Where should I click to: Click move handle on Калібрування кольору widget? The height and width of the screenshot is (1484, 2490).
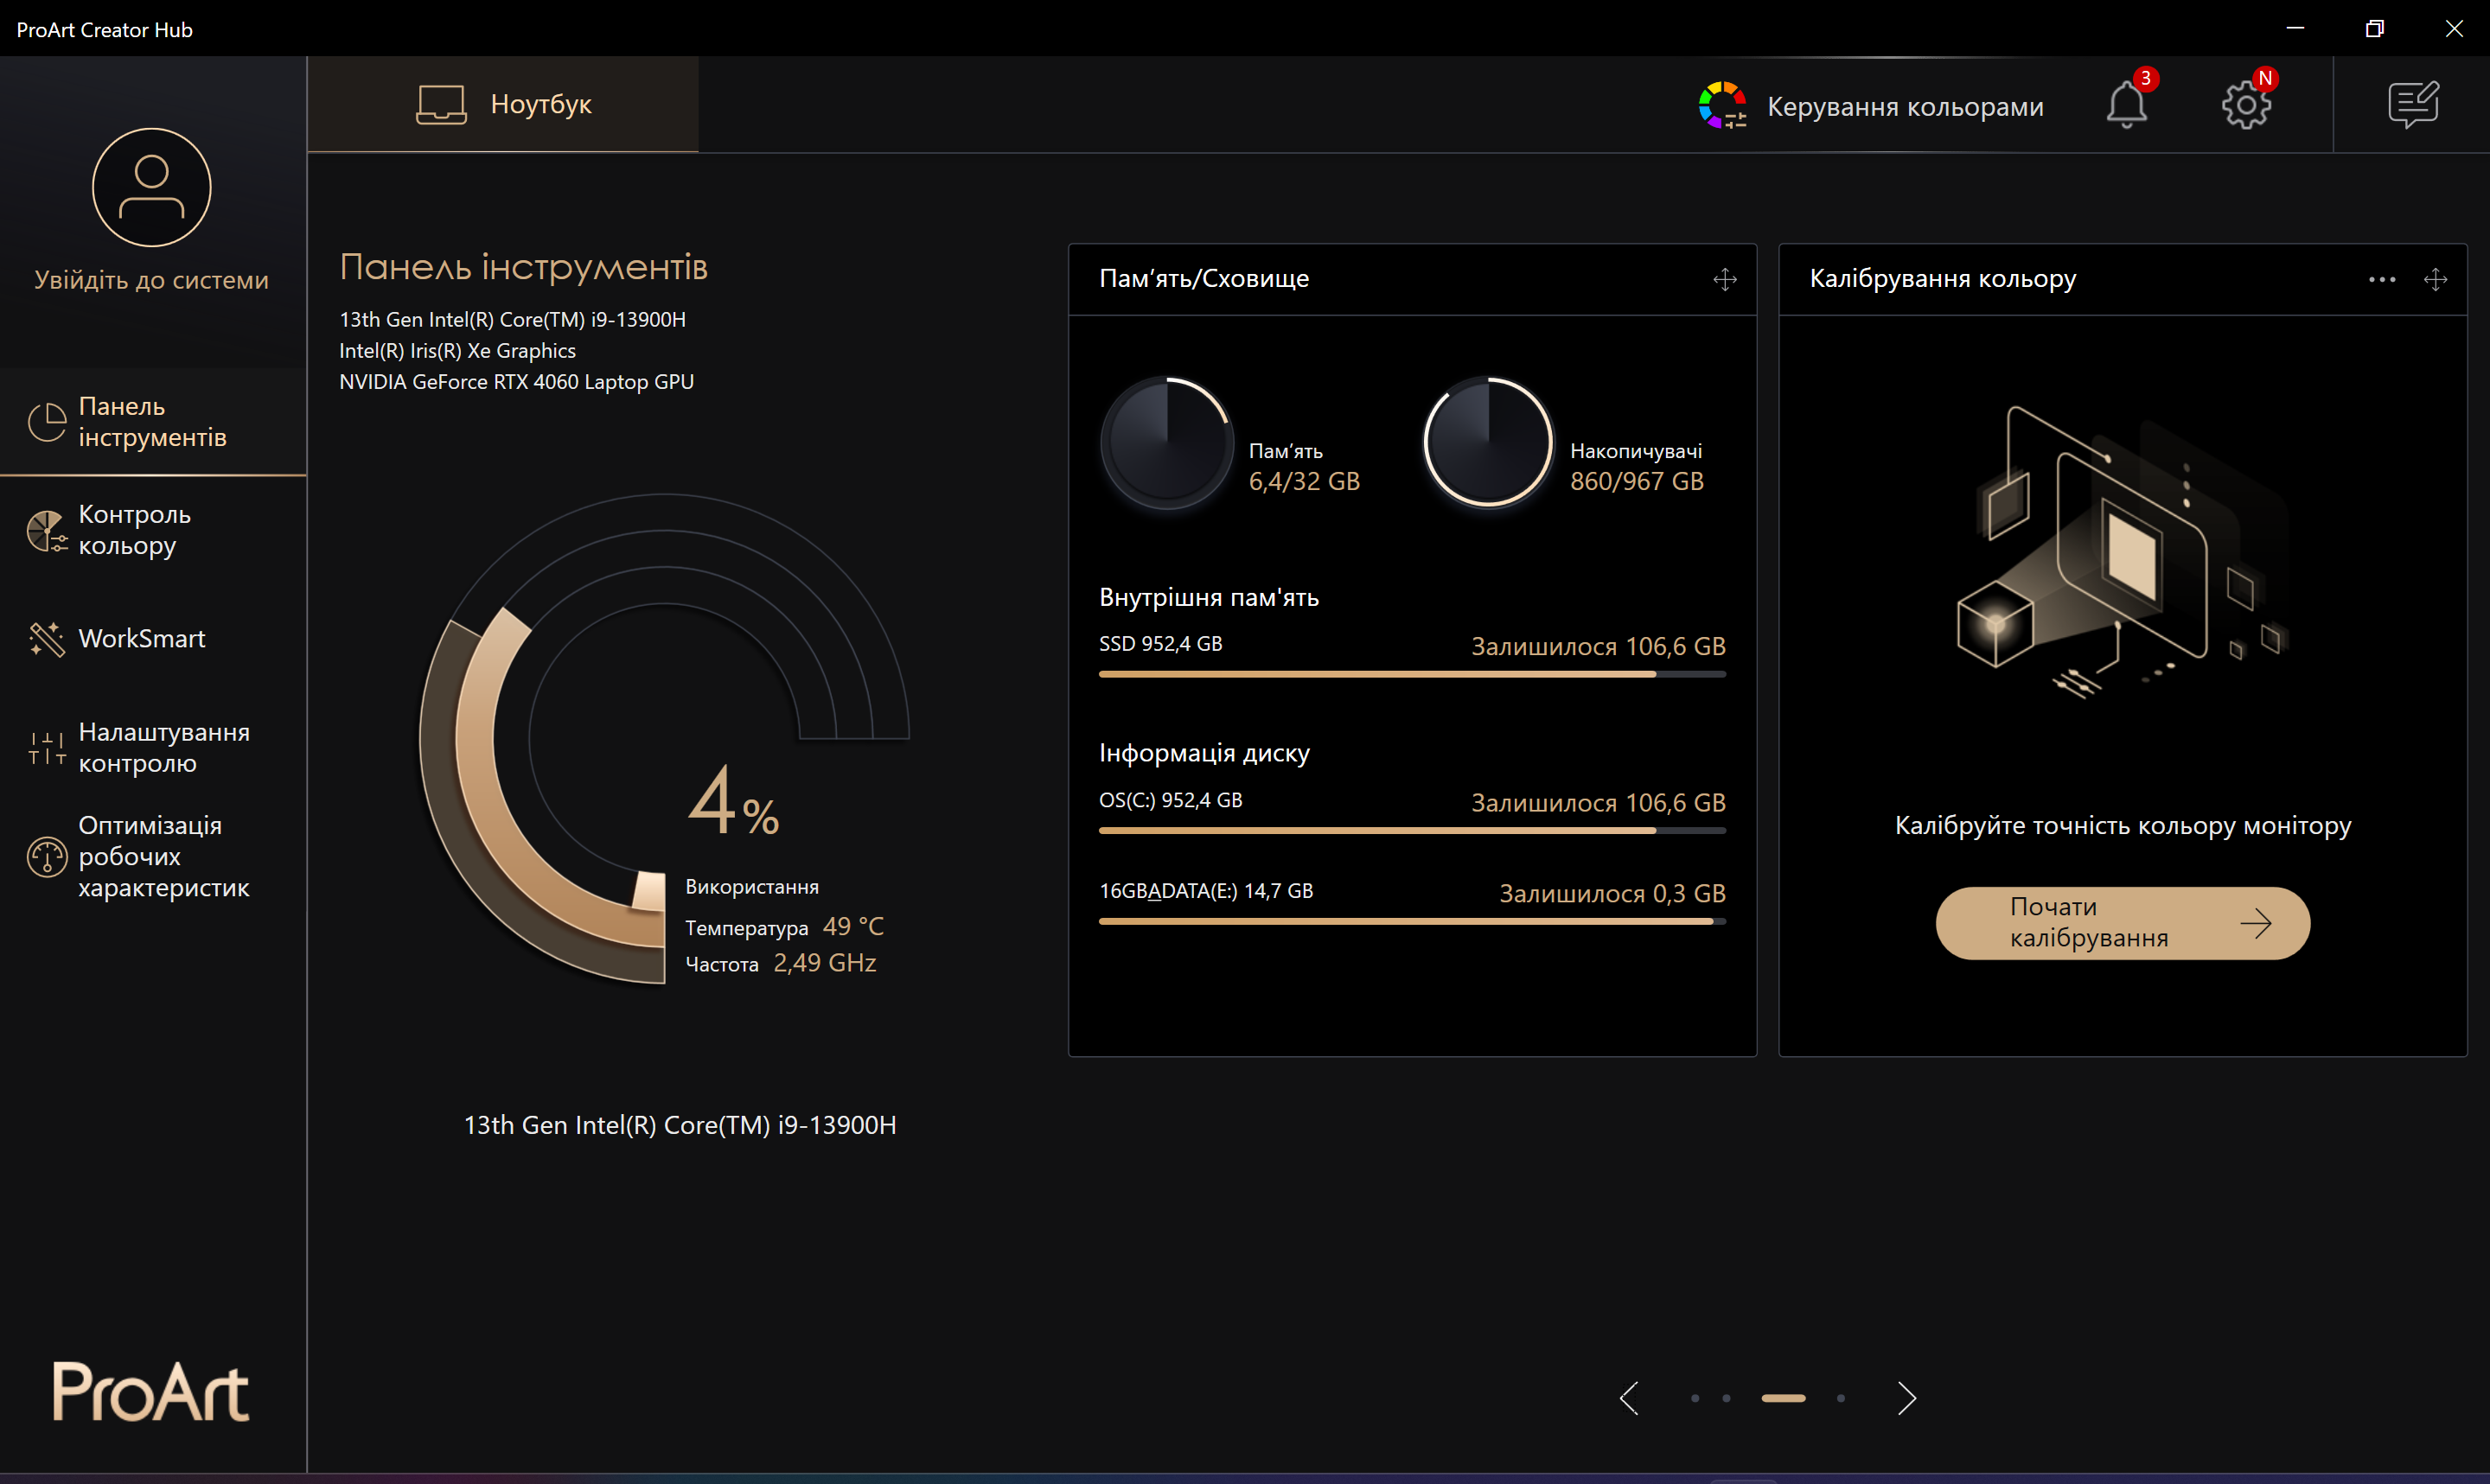(2435, 279)
